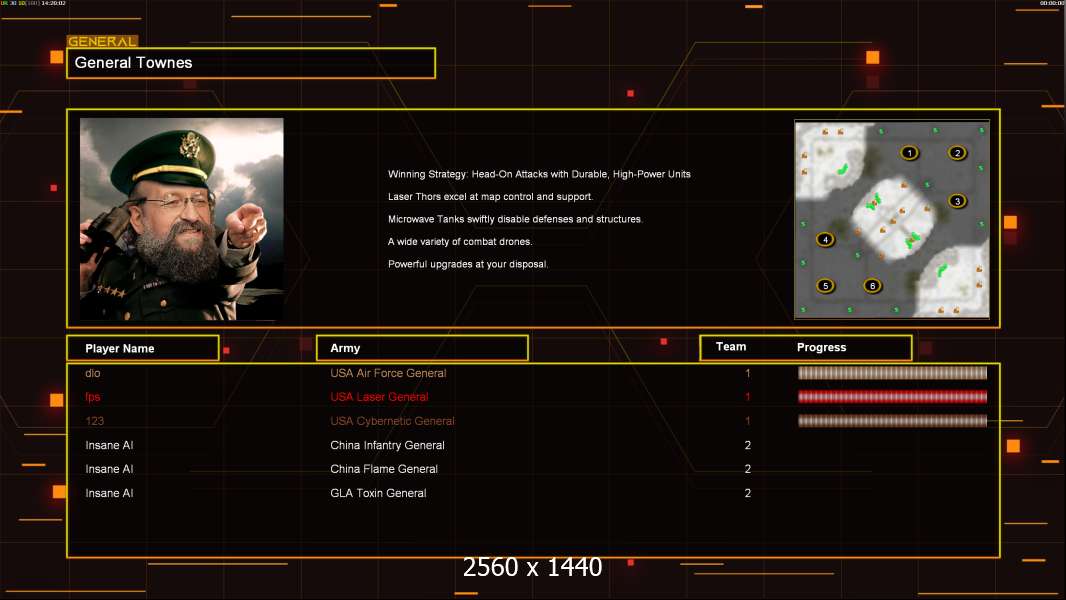This screenshot has height=600, width=1066.
Task: Click start position marker 6 on minimap
Action: 872,286
